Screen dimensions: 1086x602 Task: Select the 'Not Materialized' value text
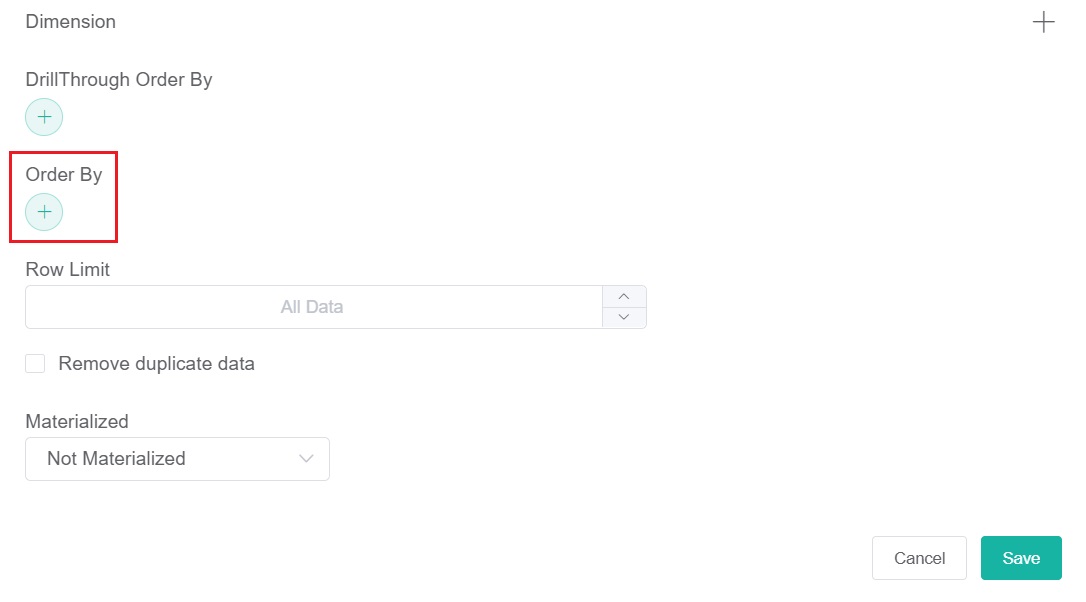coord(116,459)
